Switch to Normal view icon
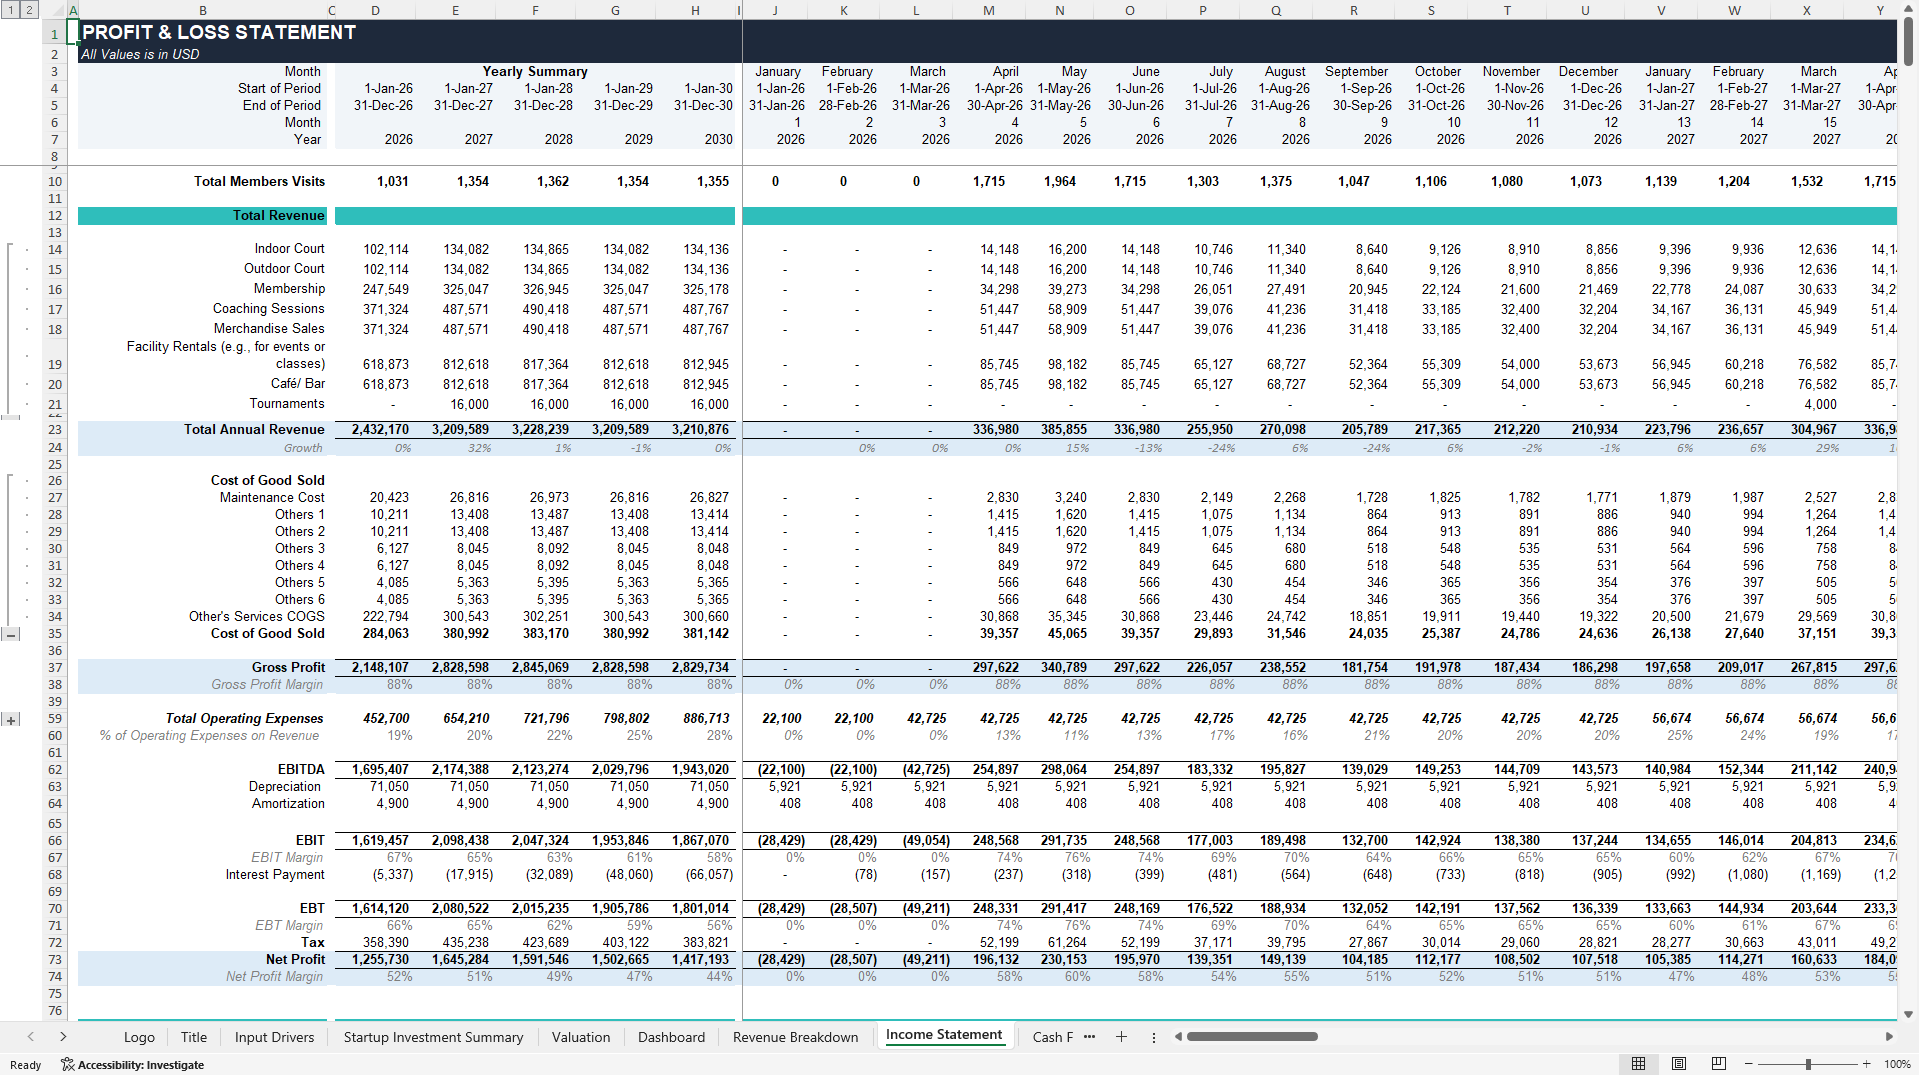 click(x=1638, y=1064)
